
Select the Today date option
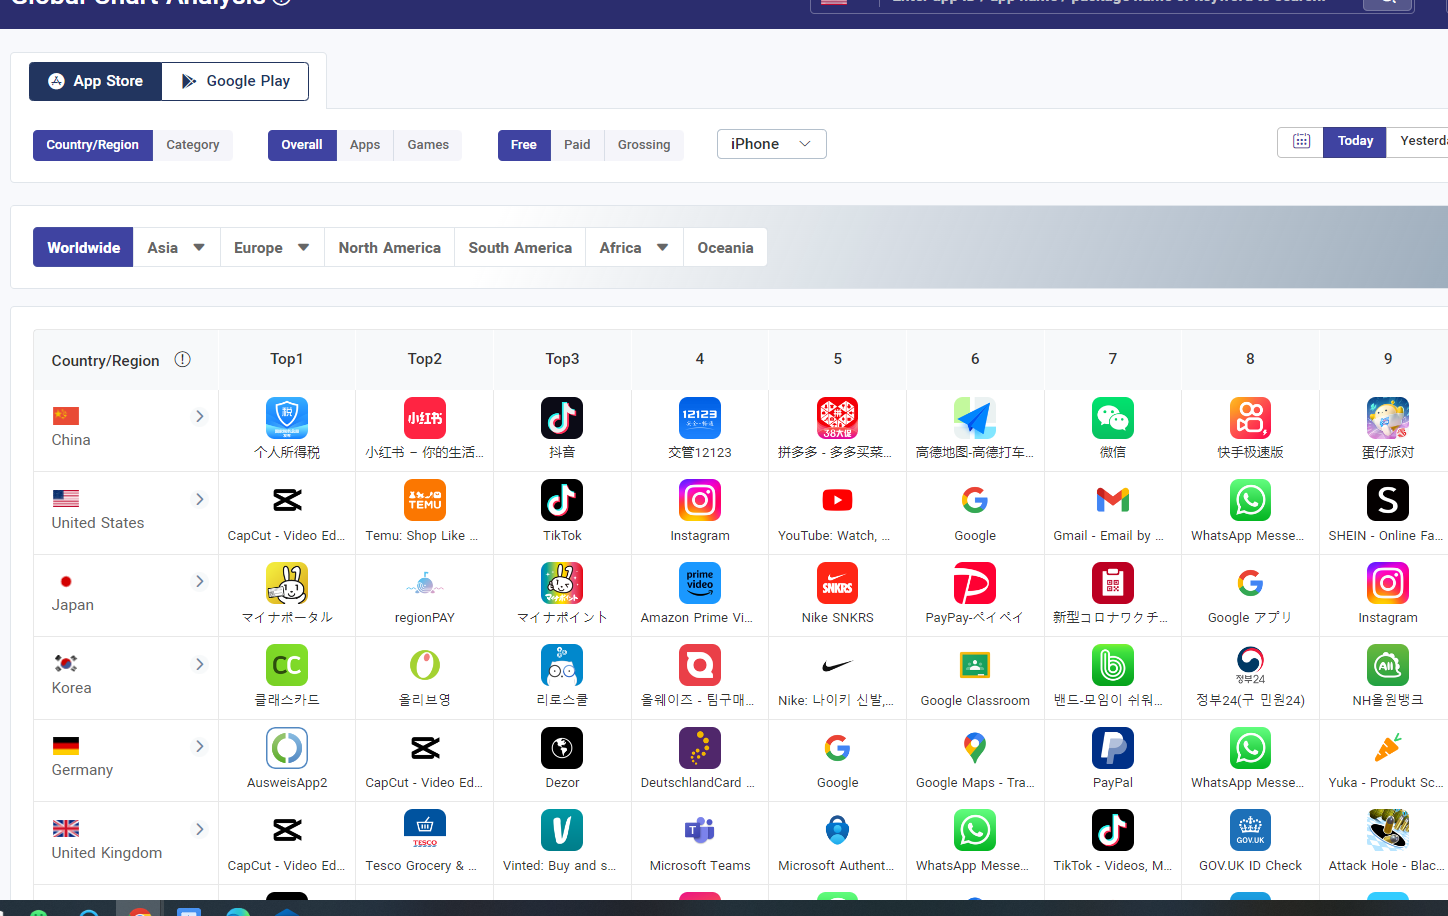(1355, 141)
